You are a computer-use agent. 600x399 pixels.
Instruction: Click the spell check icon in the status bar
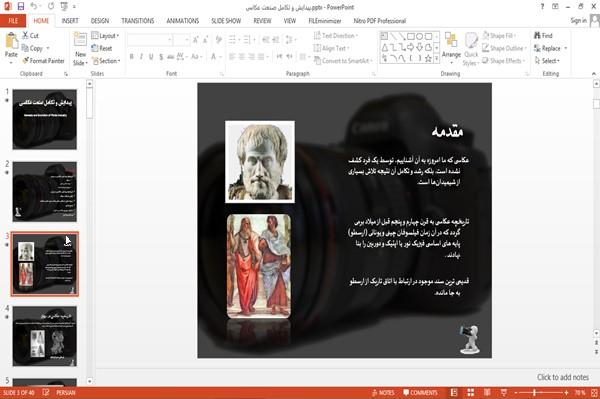point(46,392)
